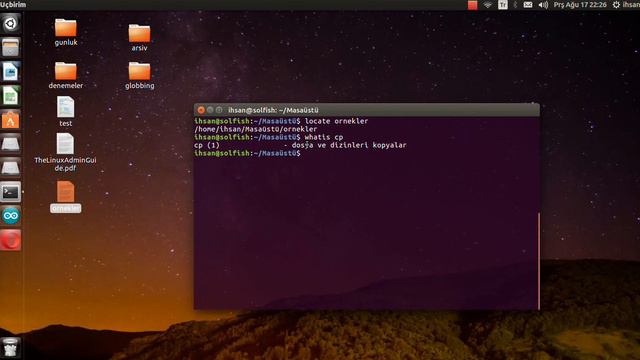640x360 pixels.
Task: Close the terminal window
Action: pos(201,110)
